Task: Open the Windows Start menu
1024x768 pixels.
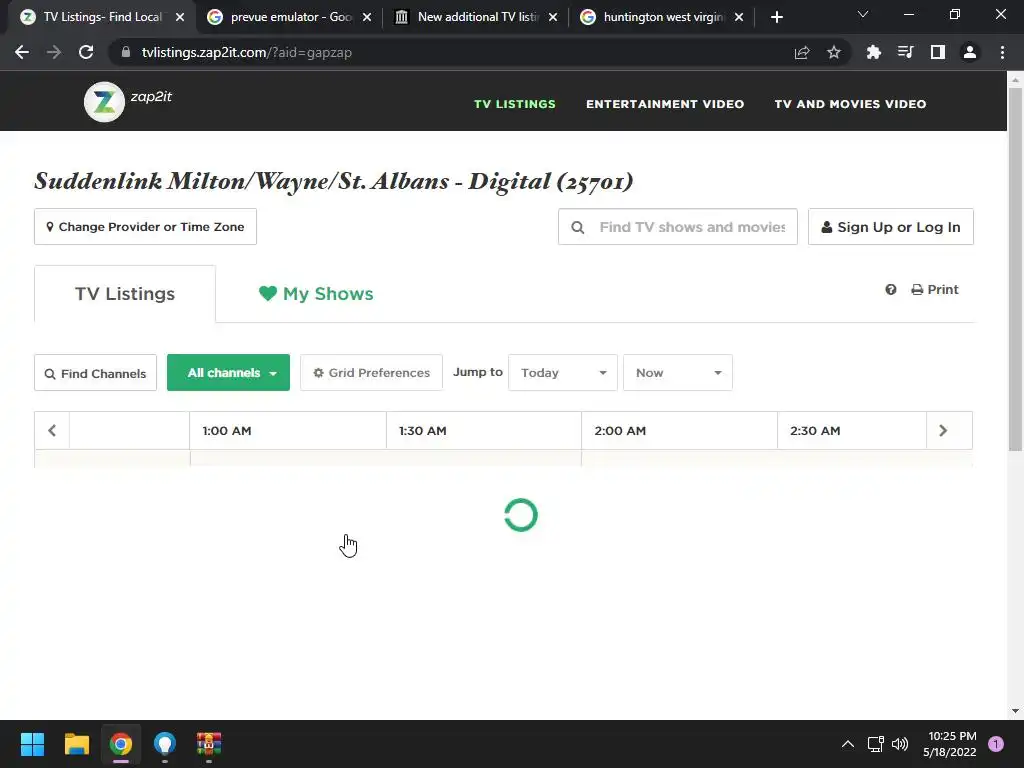Action: 32,744
